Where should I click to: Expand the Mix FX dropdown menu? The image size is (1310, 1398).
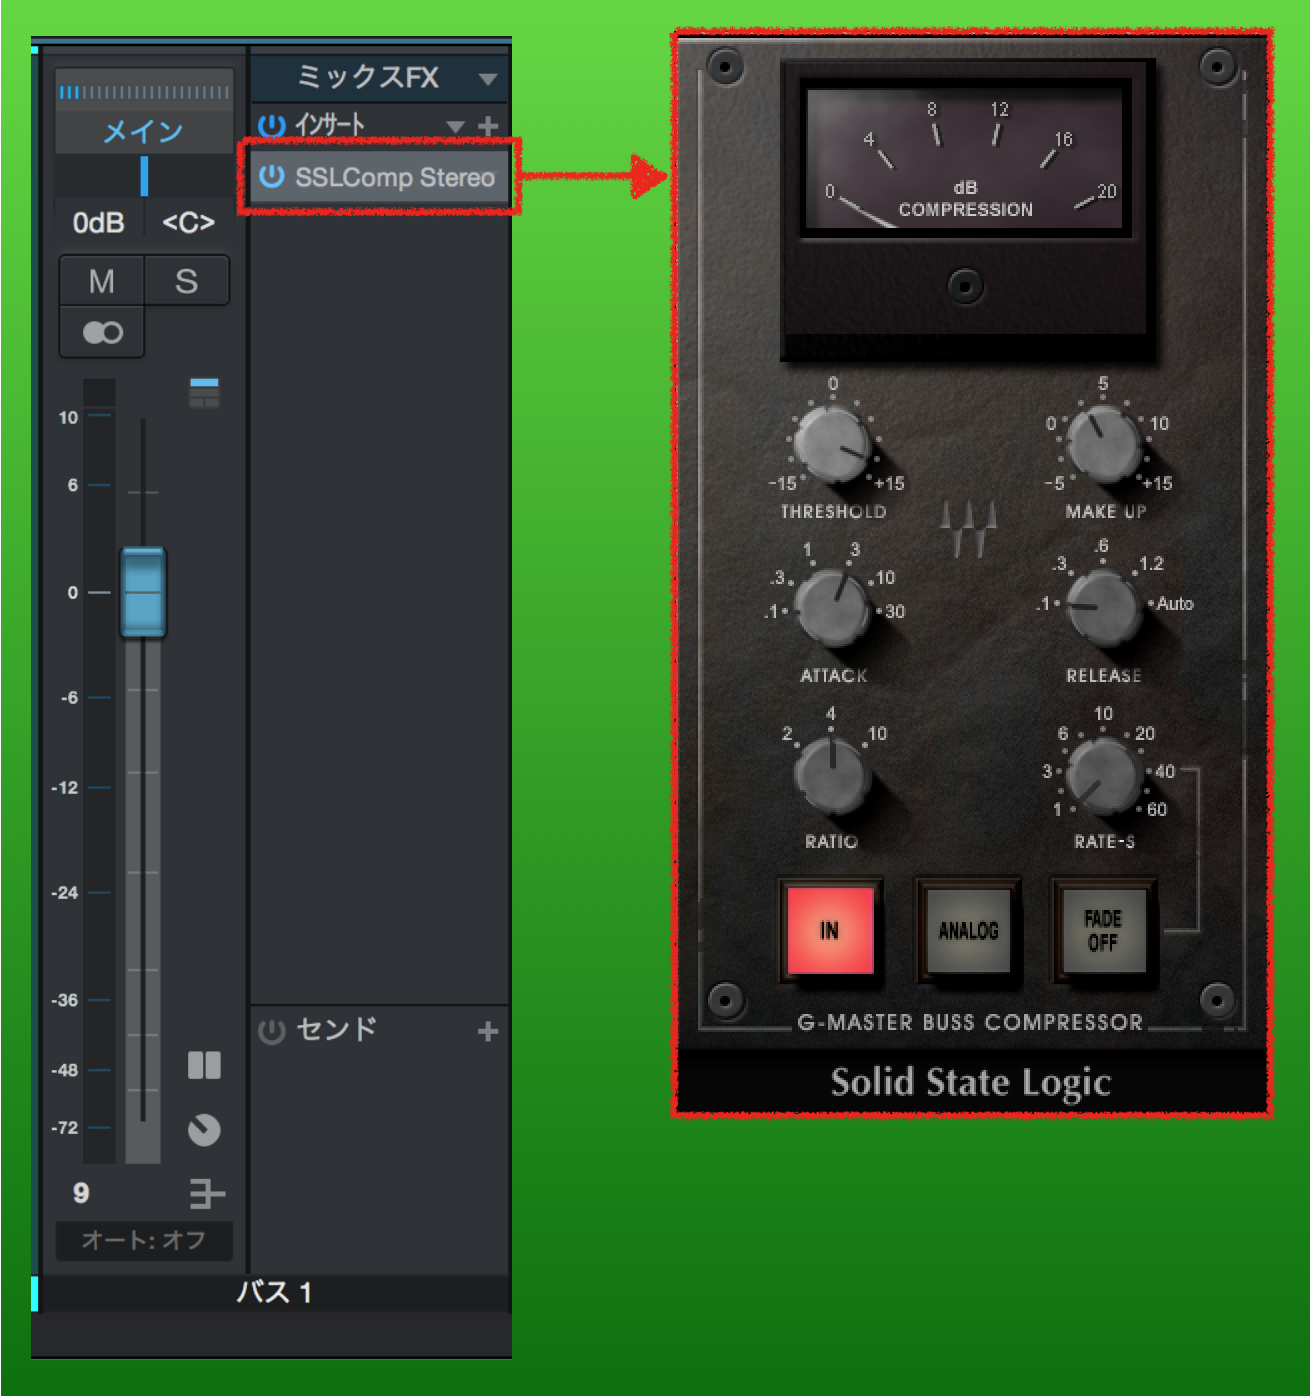click(488, 79)
